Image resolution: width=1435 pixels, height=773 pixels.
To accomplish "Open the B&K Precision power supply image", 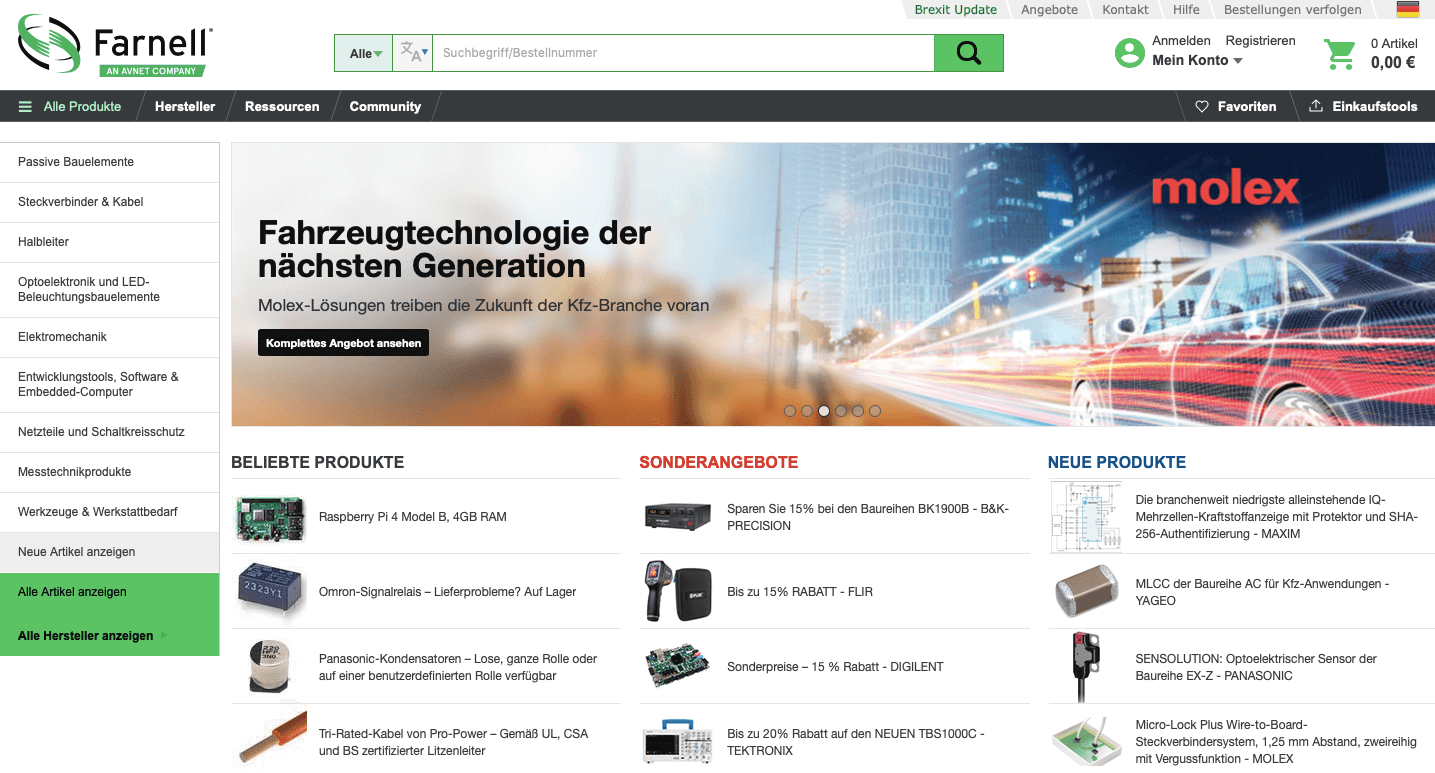I will coord(678,517).
